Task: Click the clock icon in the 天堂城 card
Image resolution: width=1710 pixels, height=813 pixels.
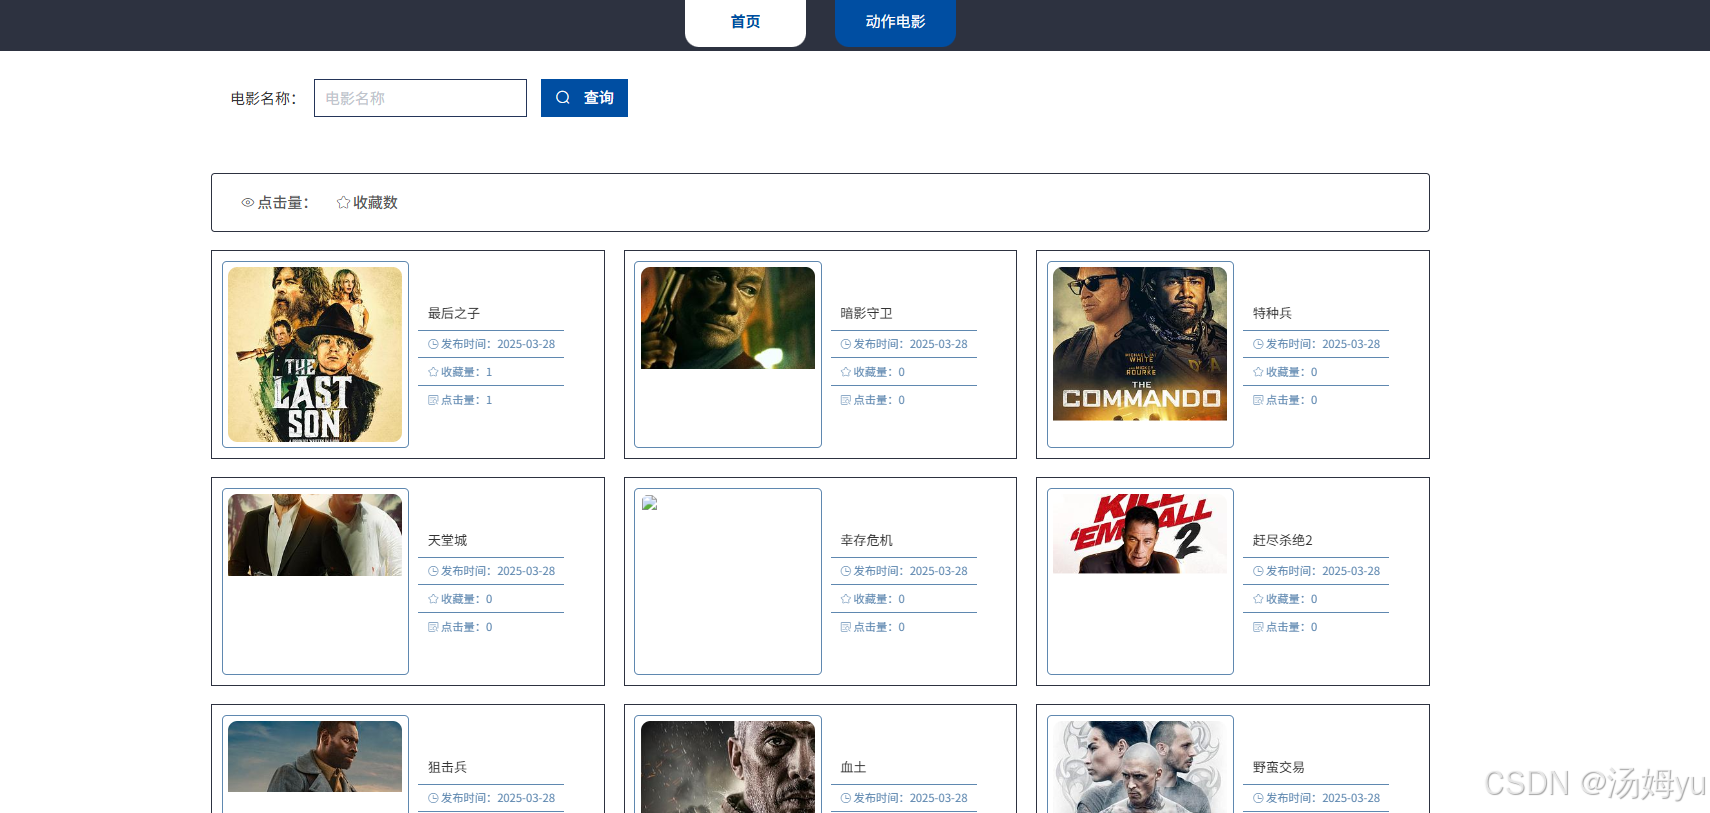Action: 433,571
